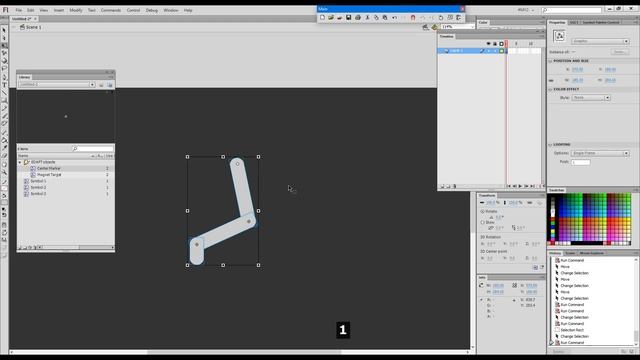The image size is (640, 360).
Task: Select the Line tool
Action: click(x=4, y=92)
